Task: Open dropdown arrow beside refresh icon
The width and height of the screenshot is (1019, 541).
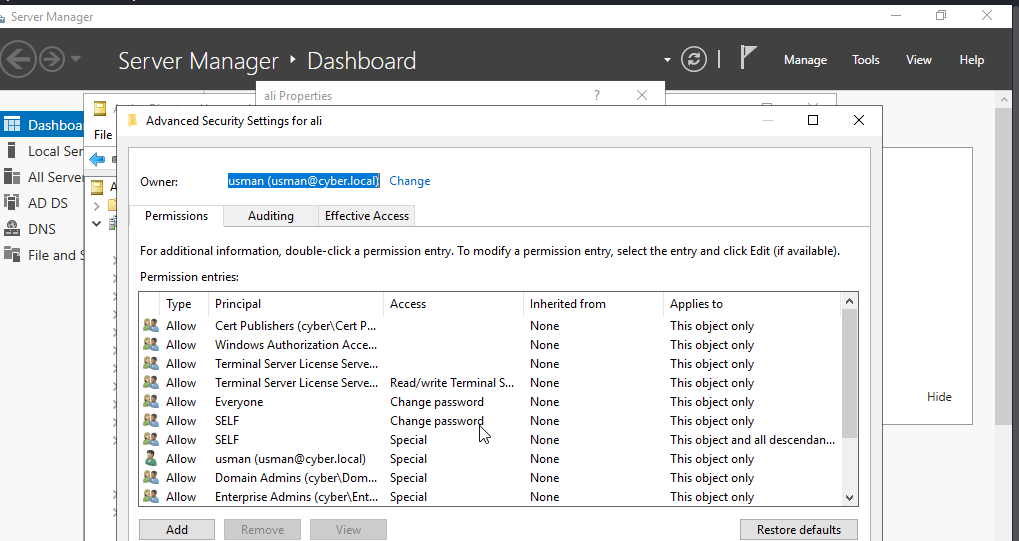Action: click(667, 60)
